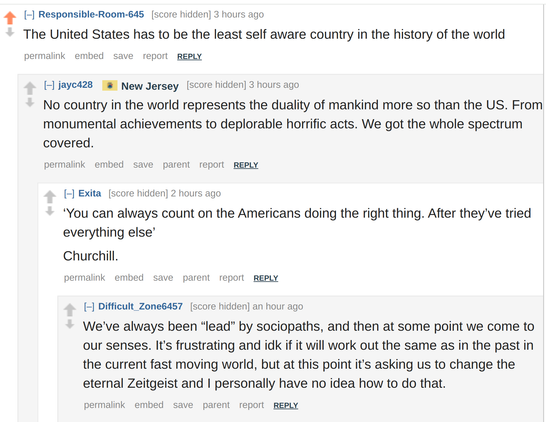Collapse jayc428's comment with [–]
Screen dimensions: 546x422
pyautogui.click(x=49, y=85)
